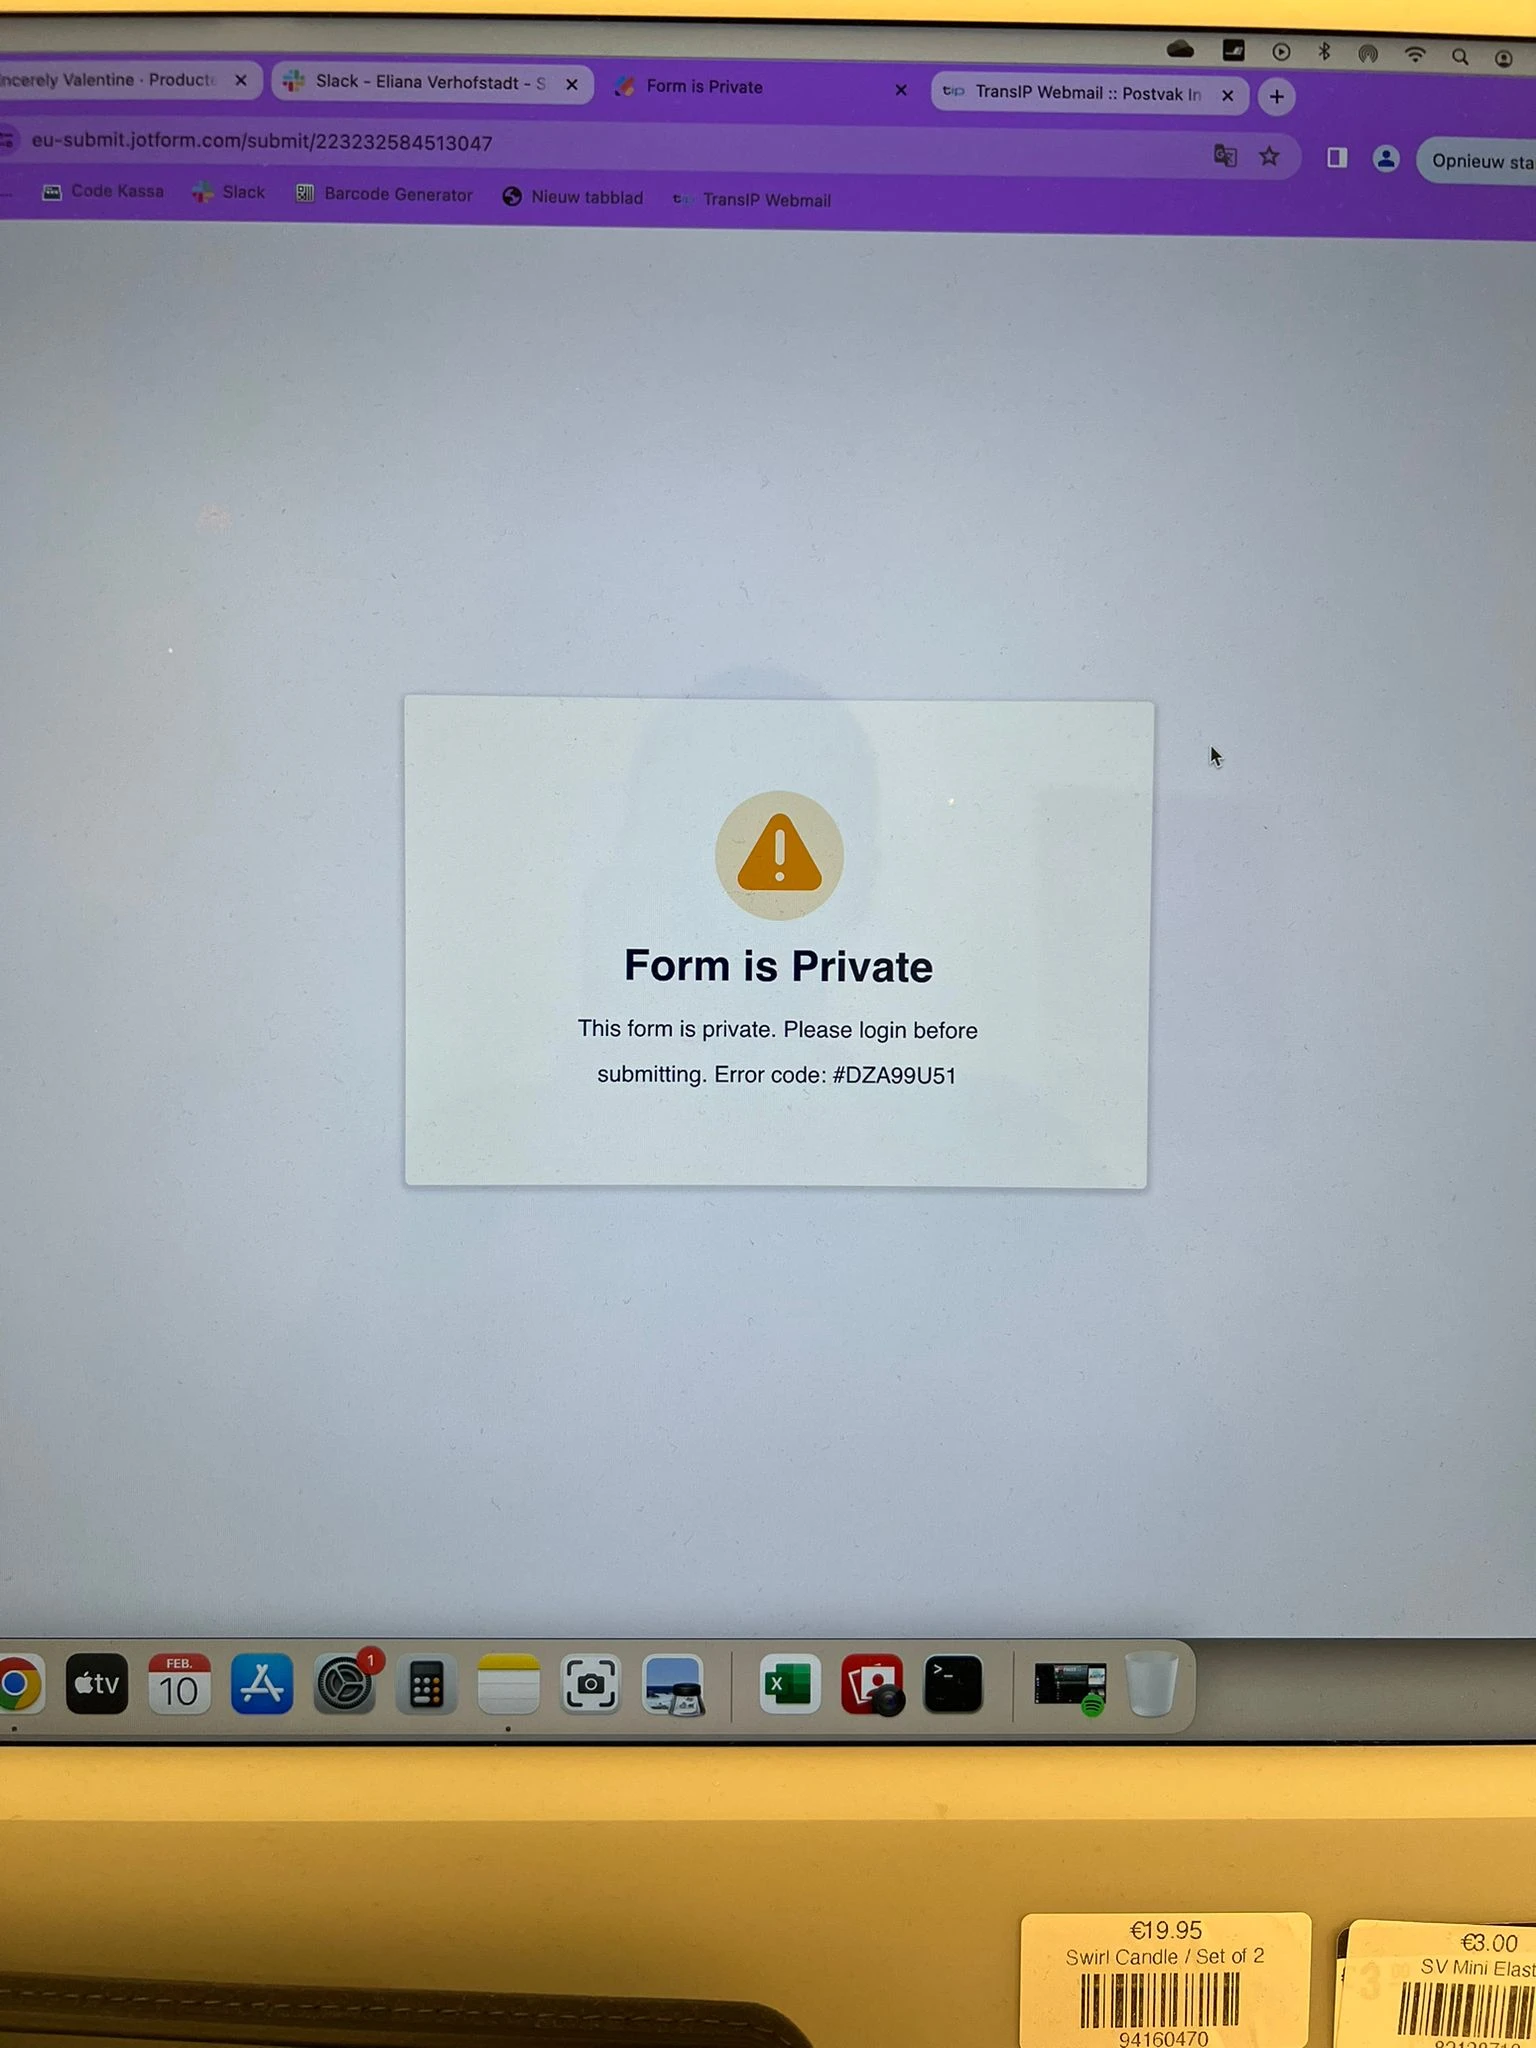Open the Screenshot app from the Dock
Image resolution: width=1536 pixels, height=2048 pixels.
[591, 1686]
